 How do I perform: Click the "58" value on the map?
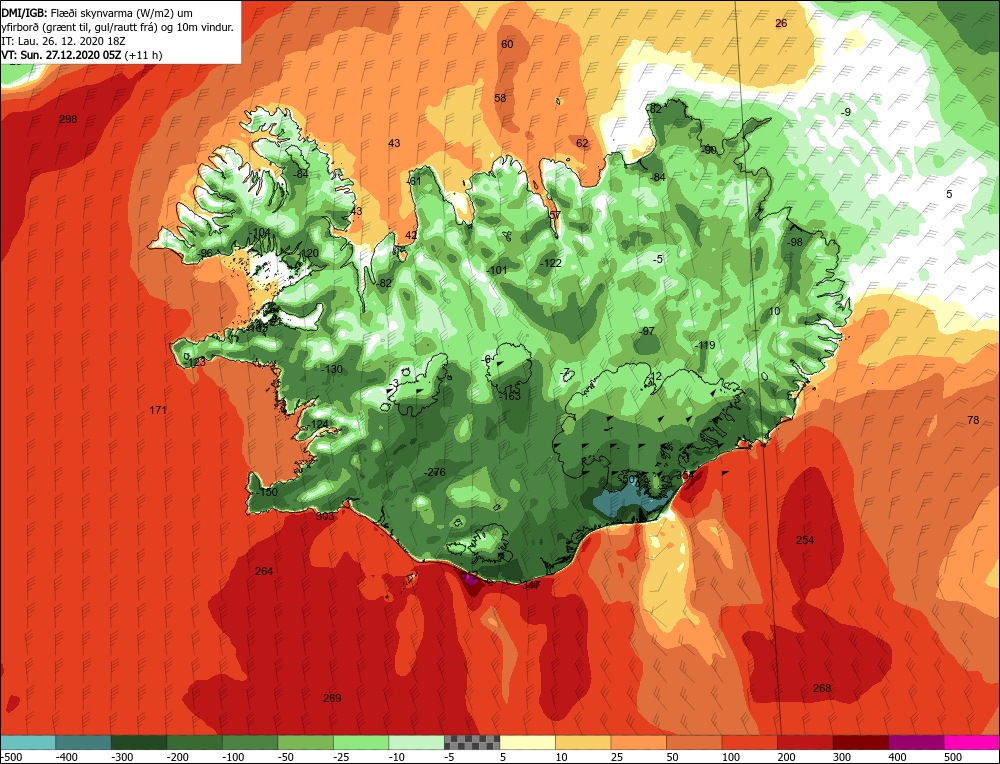pyautogui.click(x=500, y=98)
